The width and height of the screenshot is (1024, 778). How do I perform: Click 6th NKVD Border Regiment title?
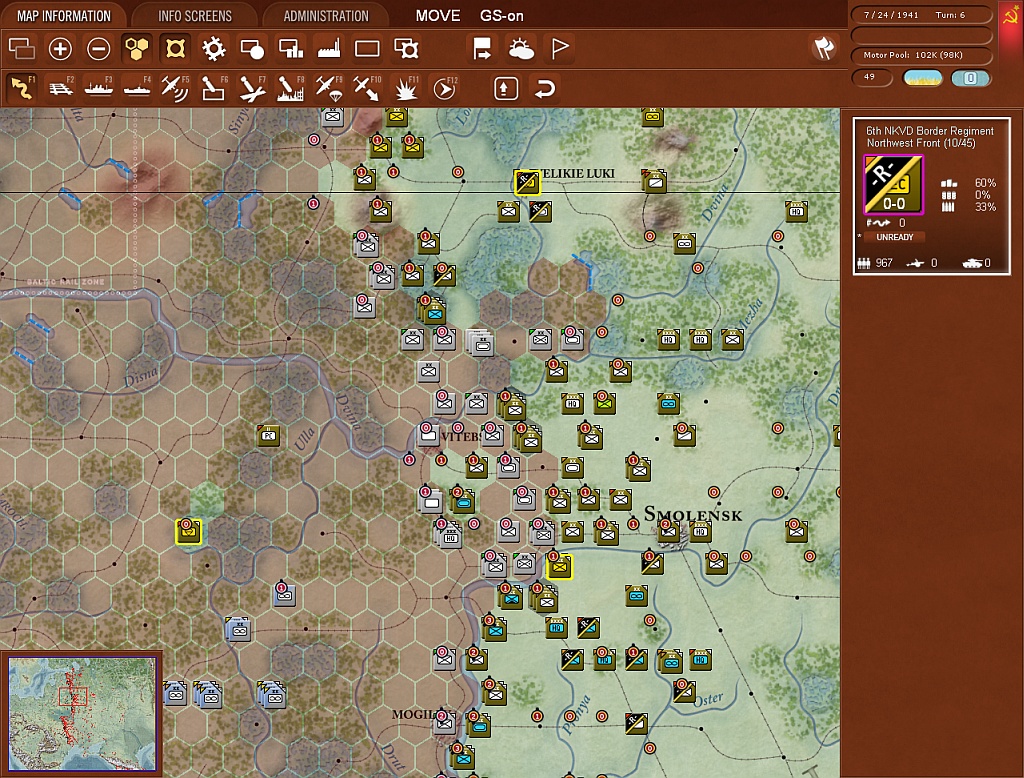pos(929,131)
